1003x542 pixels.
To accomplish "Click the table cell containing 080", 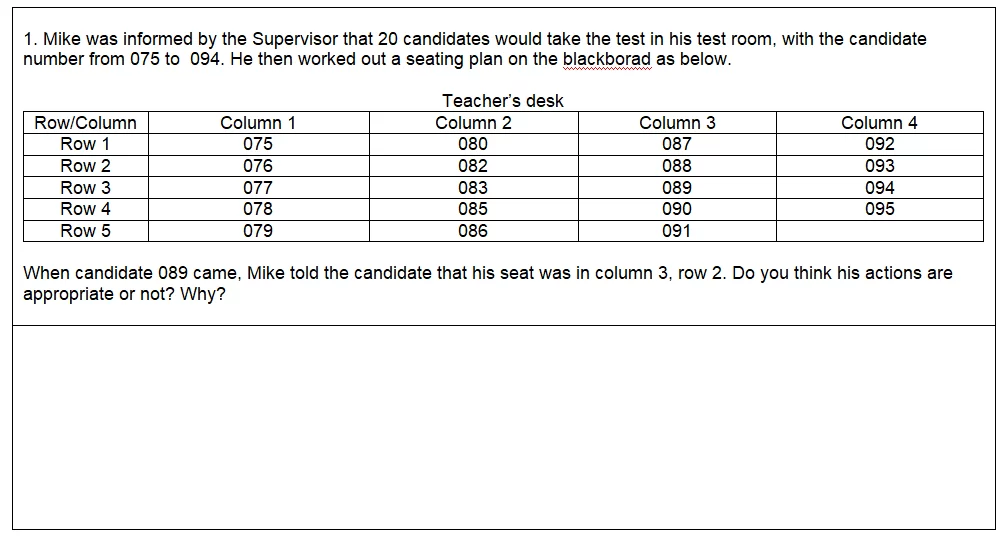I will (473, 144).
